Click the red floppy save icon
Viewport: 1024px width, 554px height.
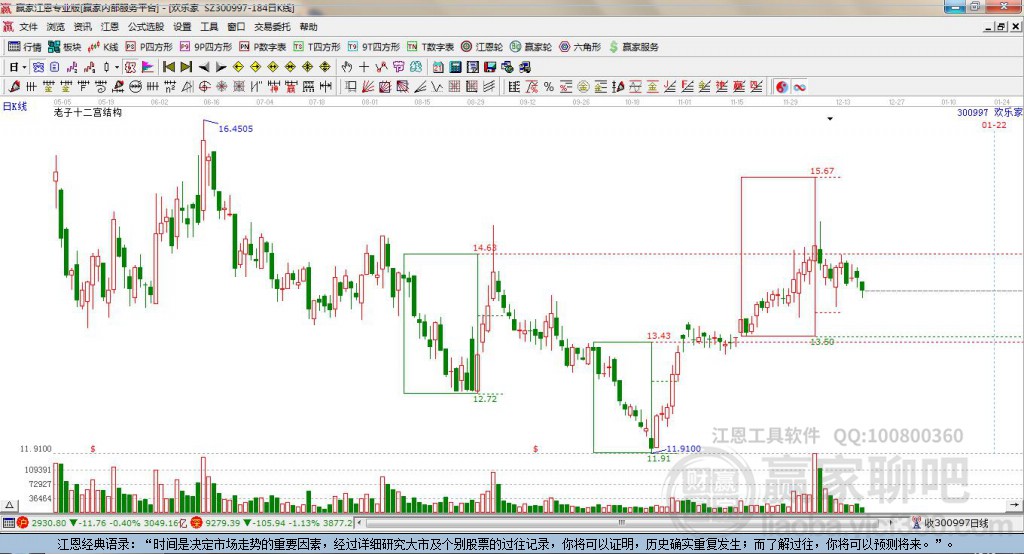click(x=490, y=67)
